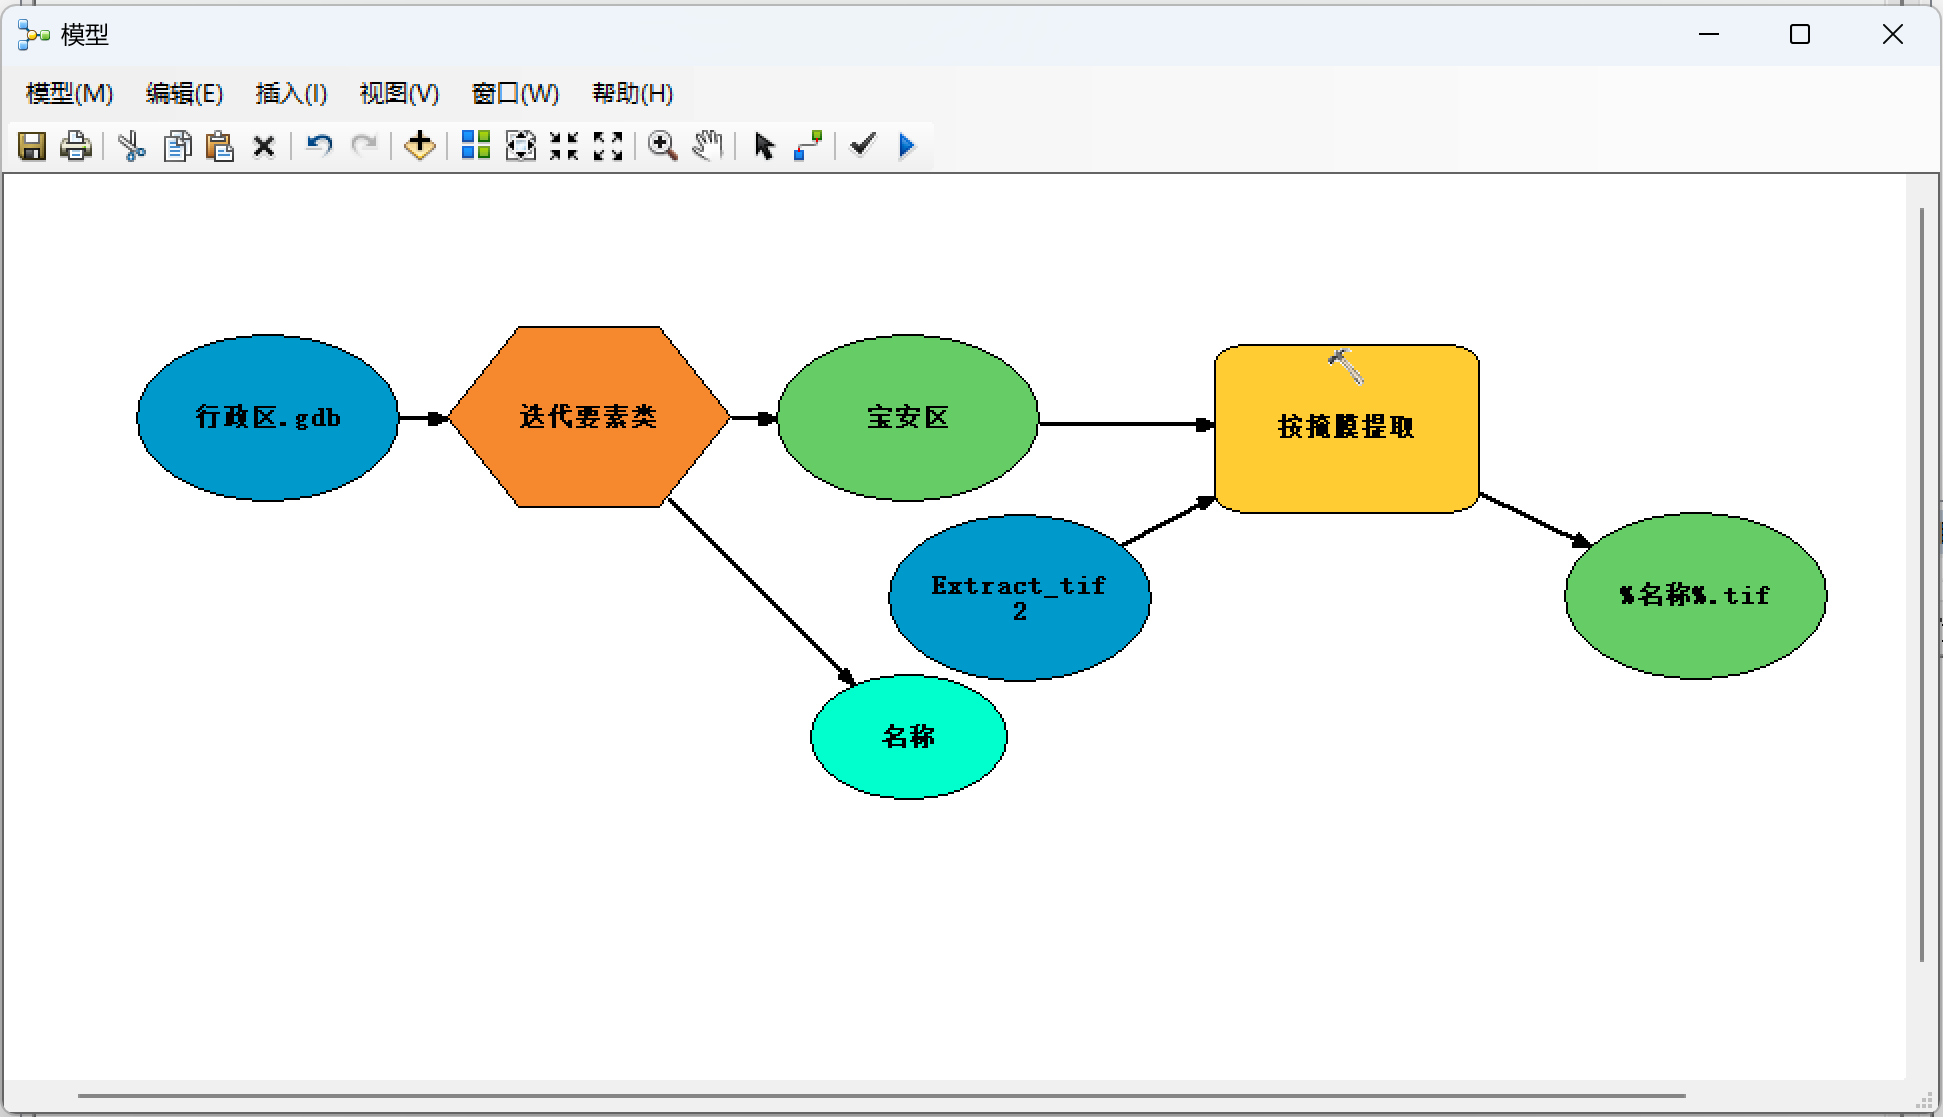This screenshot has height=1117, width=1943.
Task: Open the 视图(V) menu
Action: pyautogui.click(x=397, y=93)
